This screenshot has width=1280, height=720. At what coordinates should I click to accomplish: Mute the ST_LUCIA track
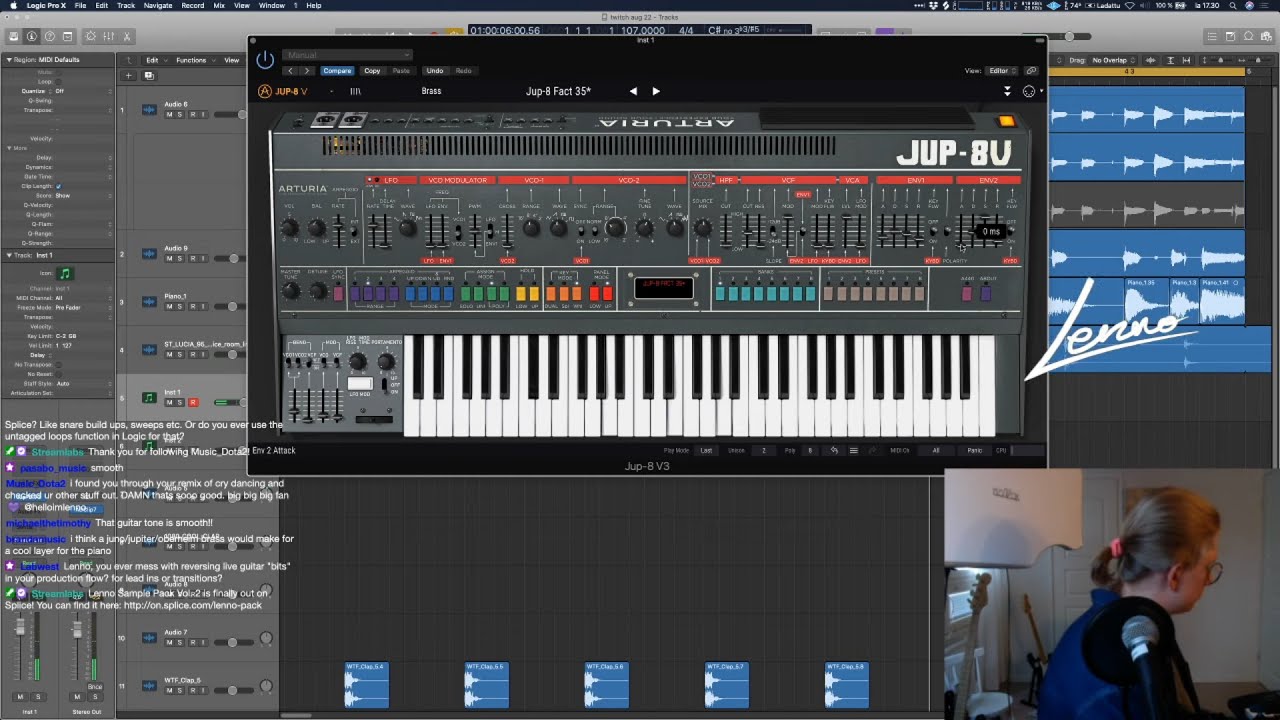(x=169, y=354)
